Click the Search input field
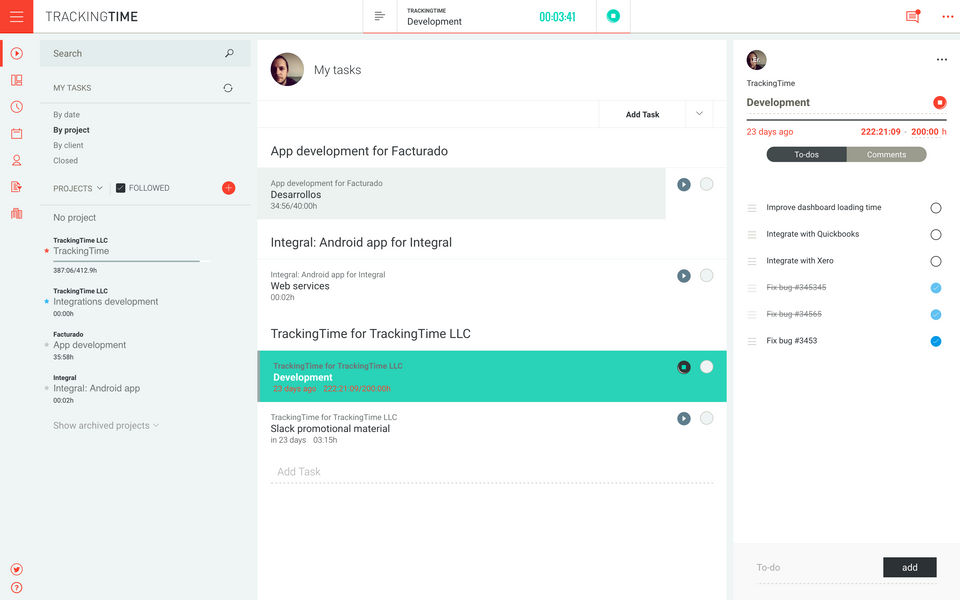Image resolution: width=960 pixels, height=600 pixels. [x=145, y=53]
